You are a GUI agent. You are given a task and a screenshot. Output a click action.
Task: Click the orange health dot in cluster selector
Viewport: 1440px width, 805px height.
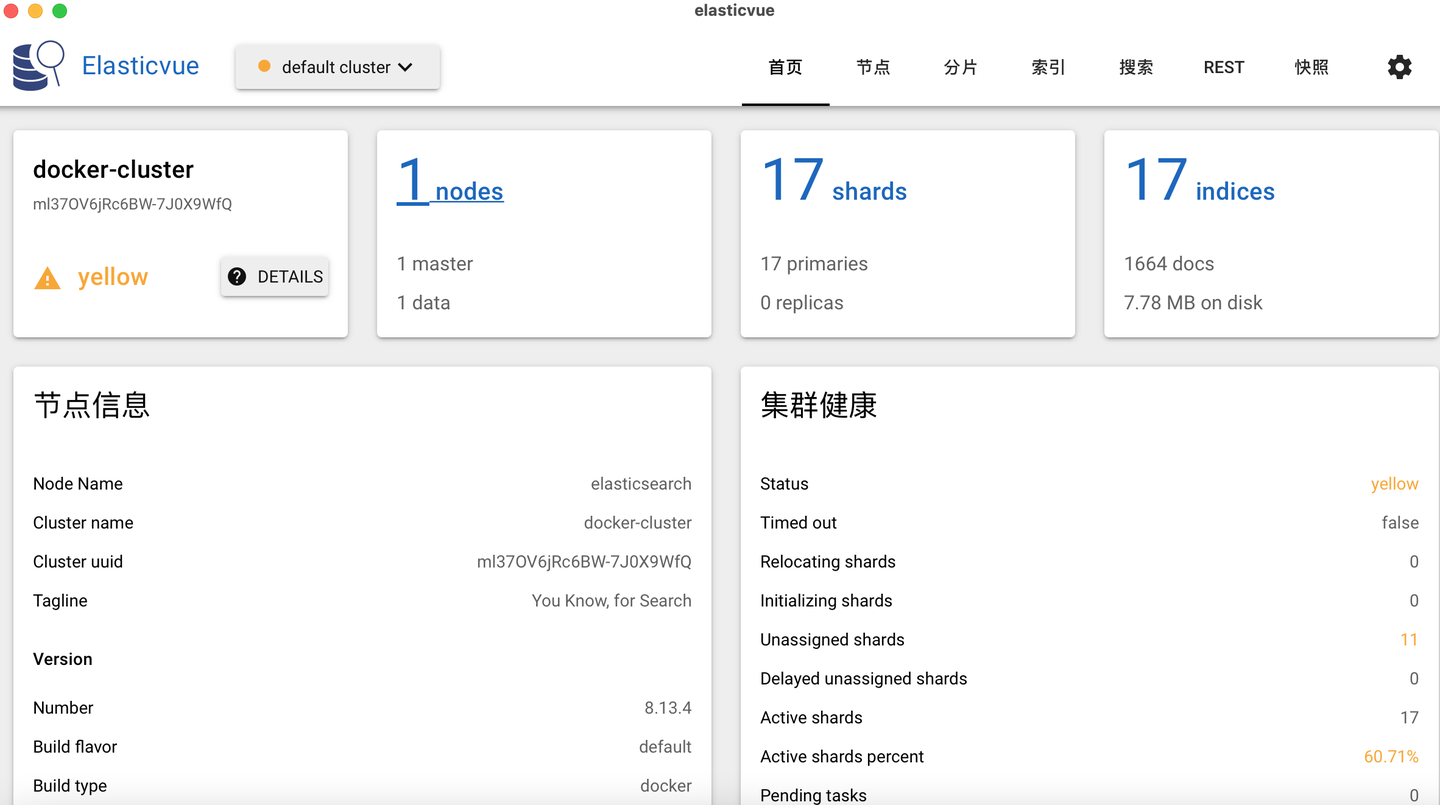263,66
